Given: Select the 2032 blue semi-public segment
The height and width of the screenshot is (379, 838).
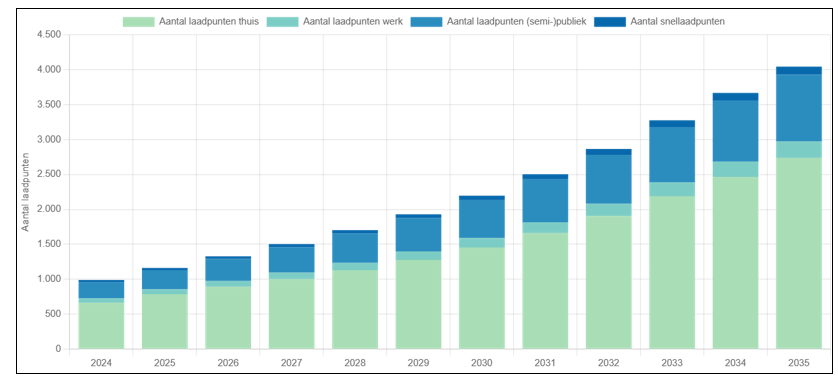Looking at the screenshot, I should point(609,179).
